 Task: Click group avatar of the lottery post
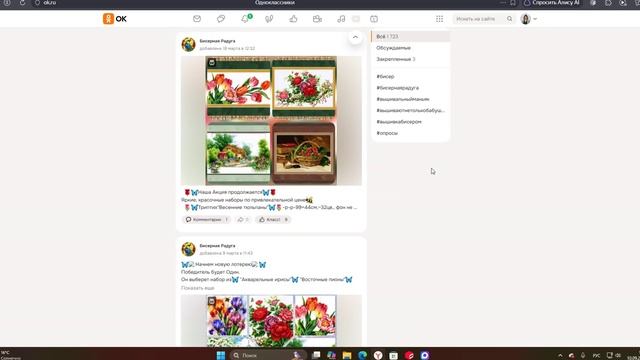(188, 249)
